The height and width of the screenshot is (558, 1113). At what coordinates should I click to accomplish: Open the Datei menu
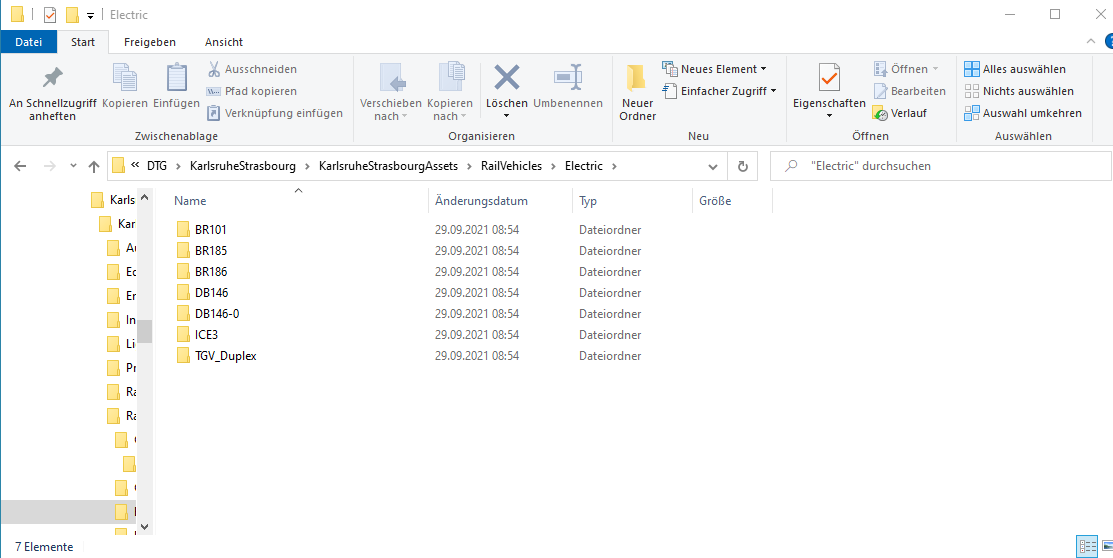click(28, 42)
